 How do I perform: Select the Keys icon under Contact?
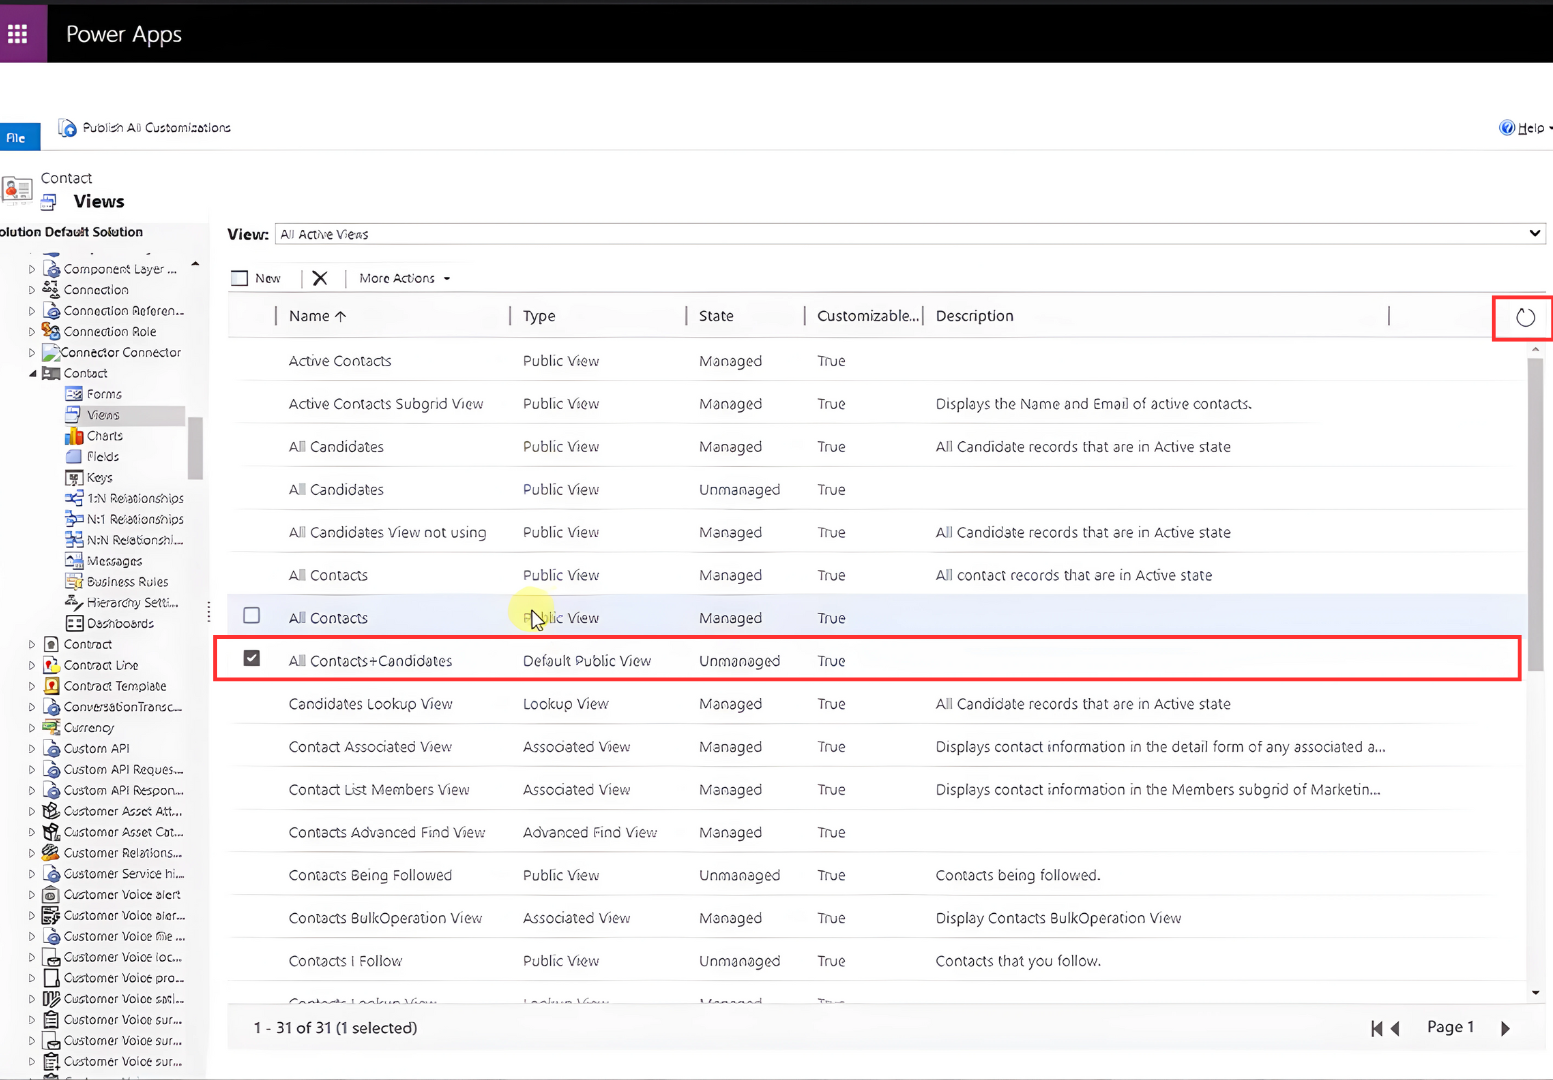tap(74, 478)
